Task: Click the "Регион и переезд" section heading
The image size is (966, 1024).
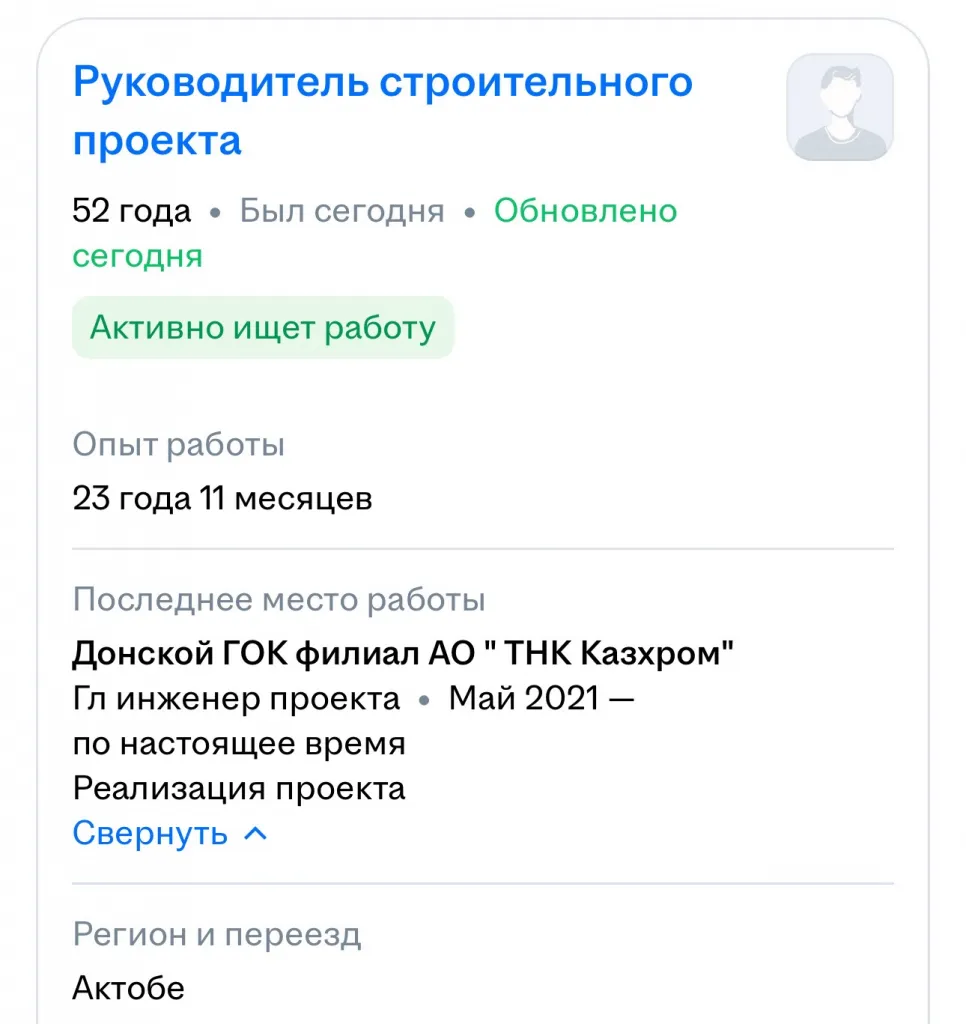Action: [x=217, y=935]
